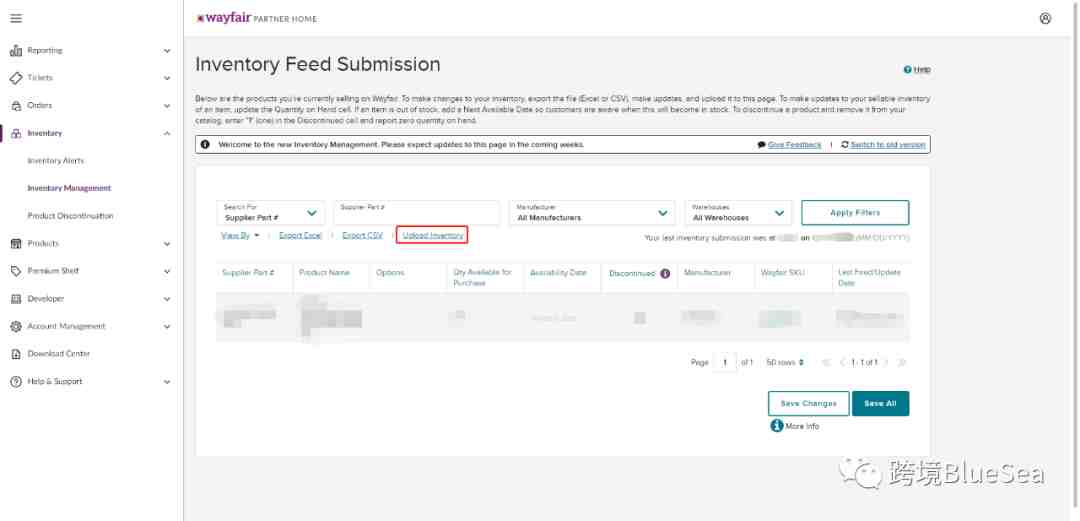Click the Account Management gear icon
This screenshot has height=521, width=1080.
16,326
